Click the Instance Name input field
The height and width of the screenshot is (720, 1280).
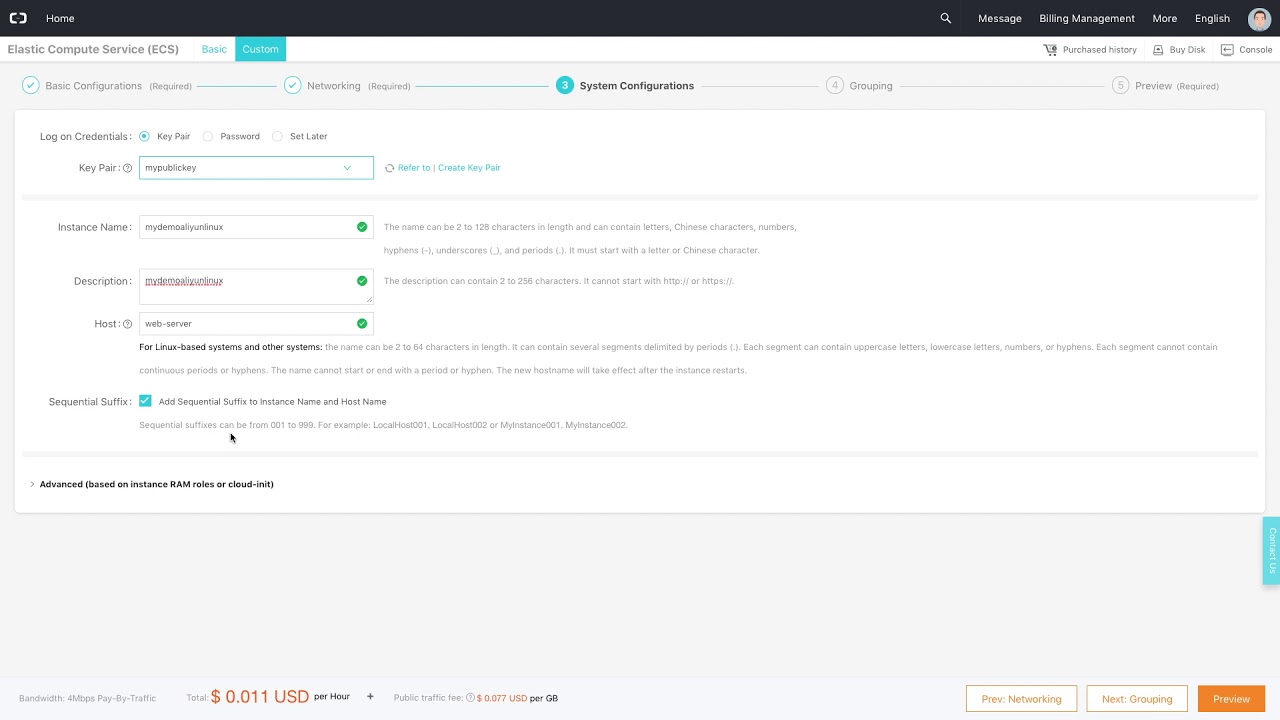256,227
